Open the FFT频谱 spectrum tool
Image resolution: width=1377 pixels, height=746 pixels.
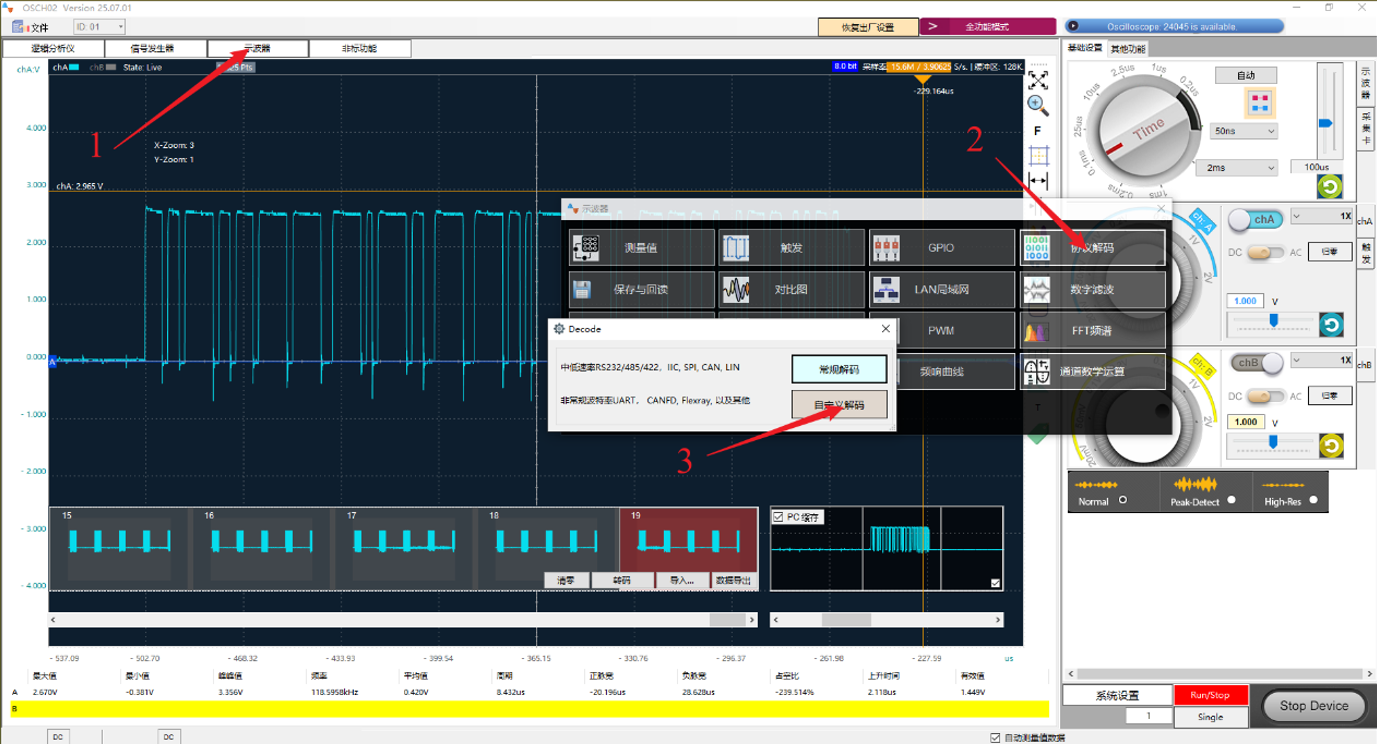pyautogui.click(x=1092, y=330)
